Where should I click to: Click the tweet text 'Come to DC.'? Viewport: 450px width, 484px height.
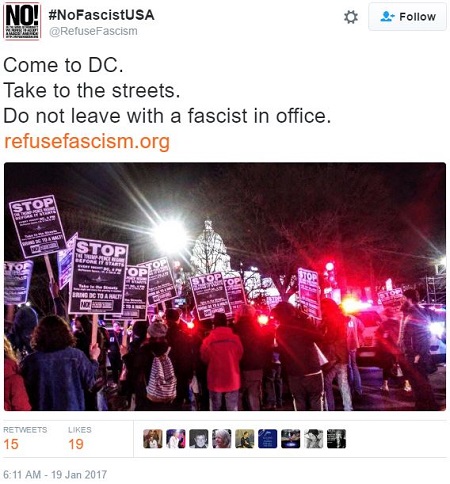(63, 65)
